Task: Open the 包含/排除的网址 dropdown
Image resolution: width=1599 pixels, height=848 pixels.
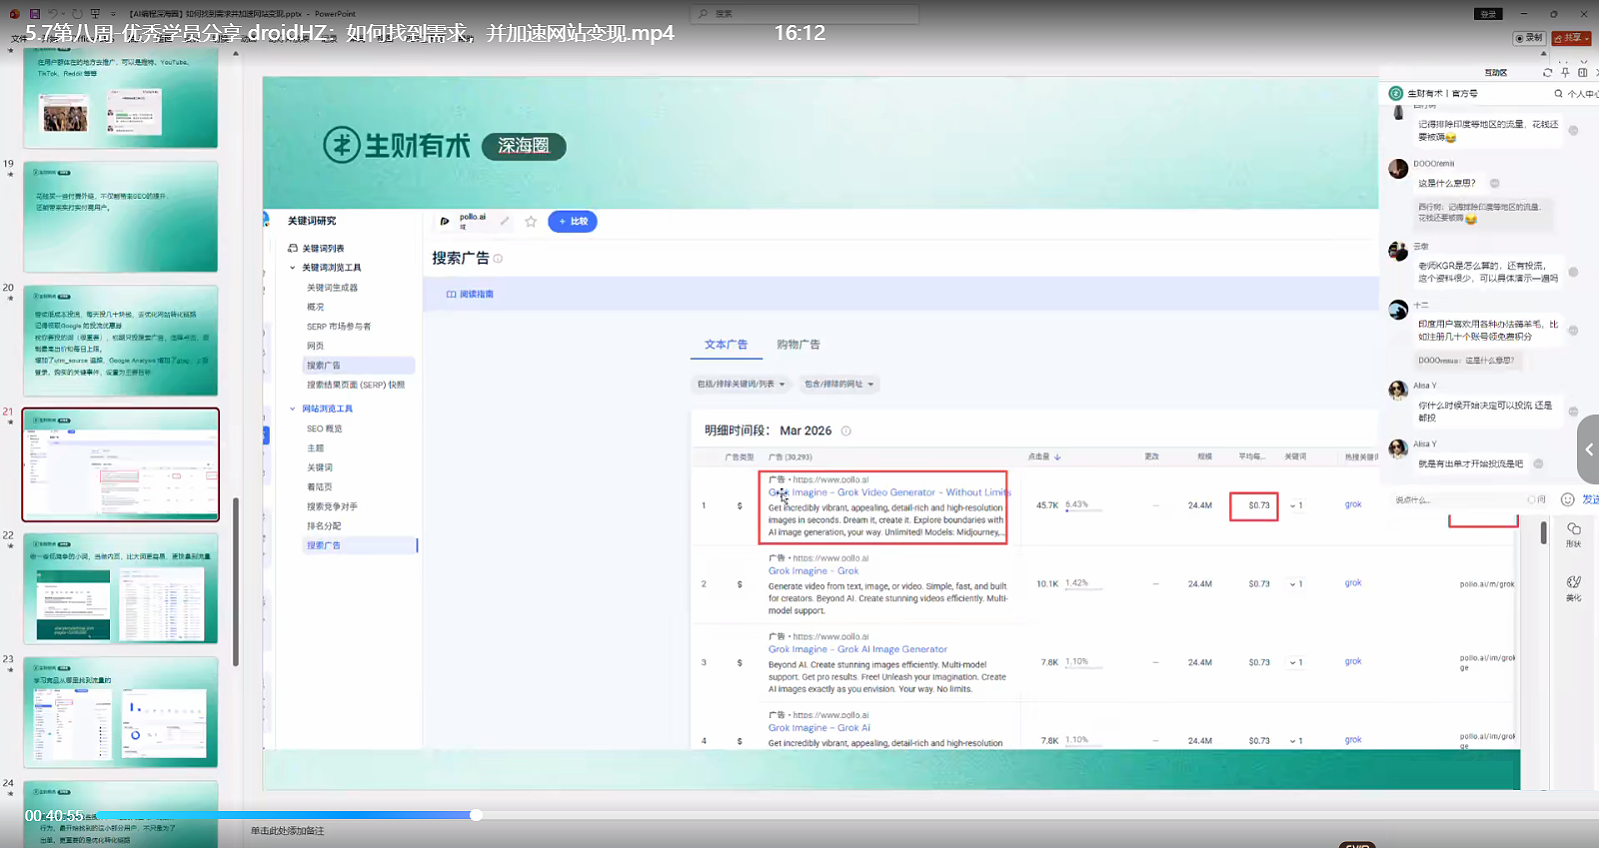Action: [839, 384]
